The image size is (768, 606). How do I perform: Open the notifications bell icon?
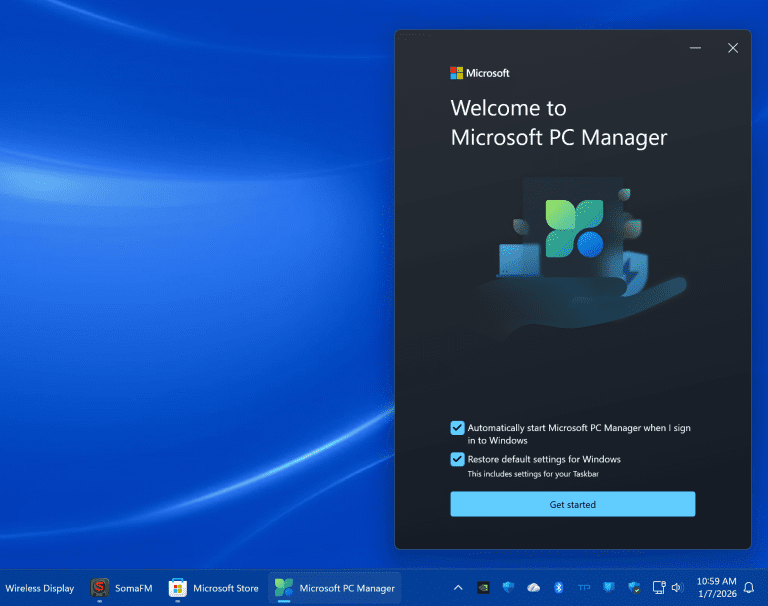click(x=749, y=588)
